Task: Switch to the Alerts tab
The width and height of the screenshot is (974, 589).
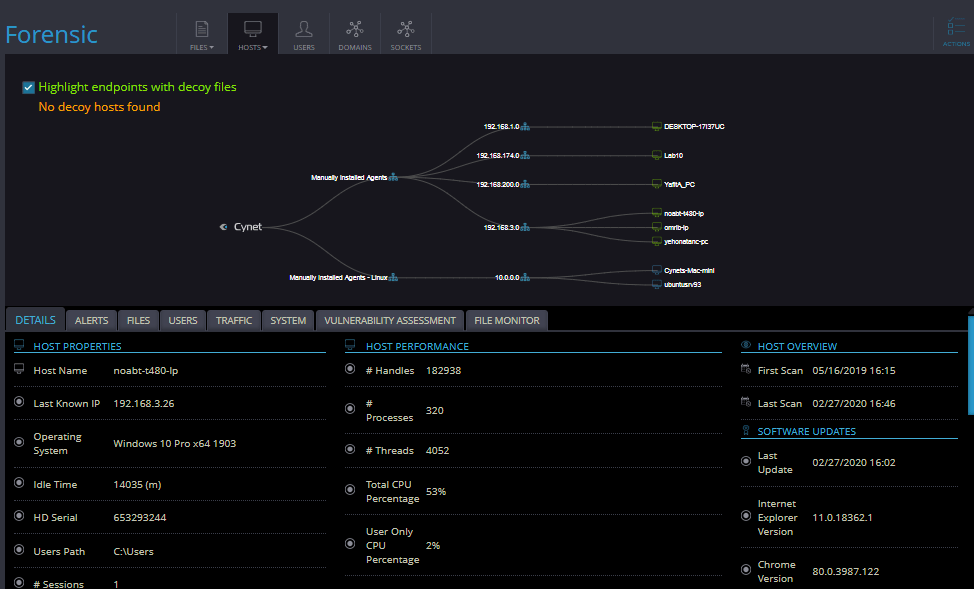Action: click(x=92, y=320)
